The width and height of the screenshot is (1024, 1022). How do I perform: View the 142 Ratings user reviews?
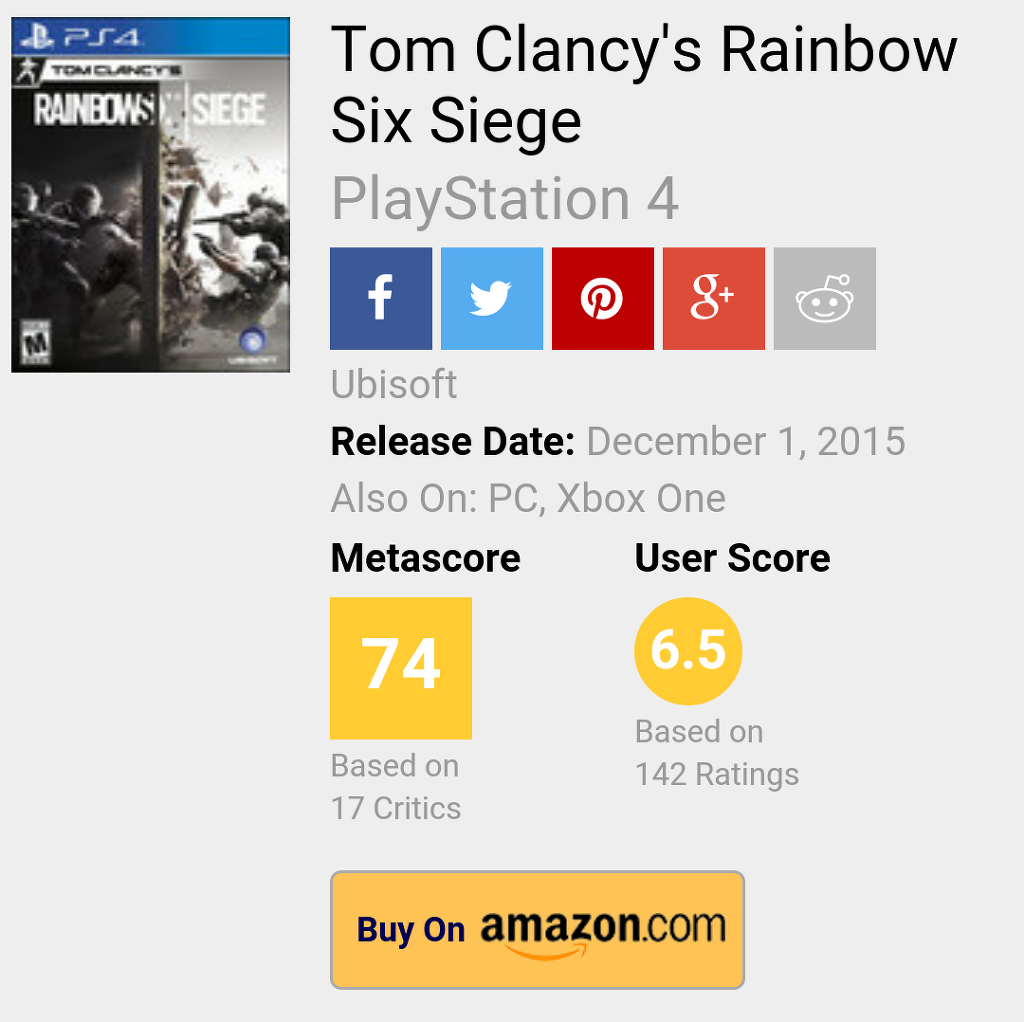click(x=717, y=774)
